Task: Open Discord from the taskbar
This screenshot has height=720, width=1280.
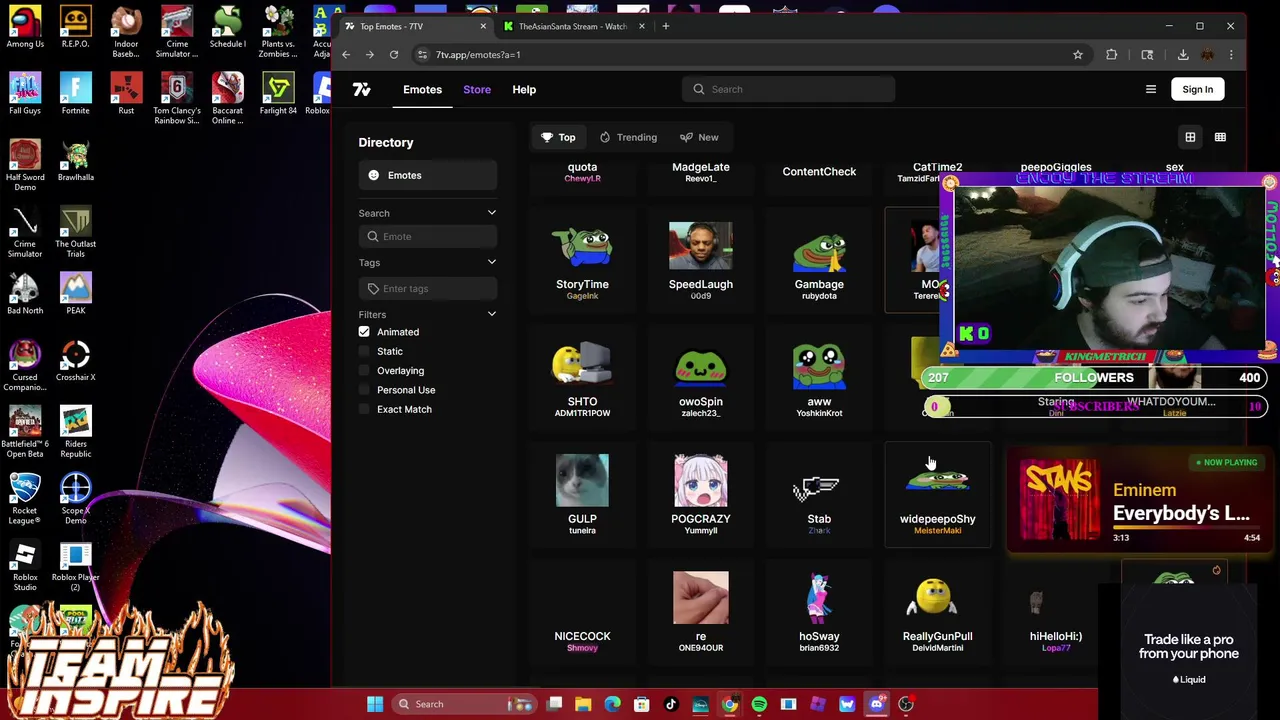Action: click(877, 704)
